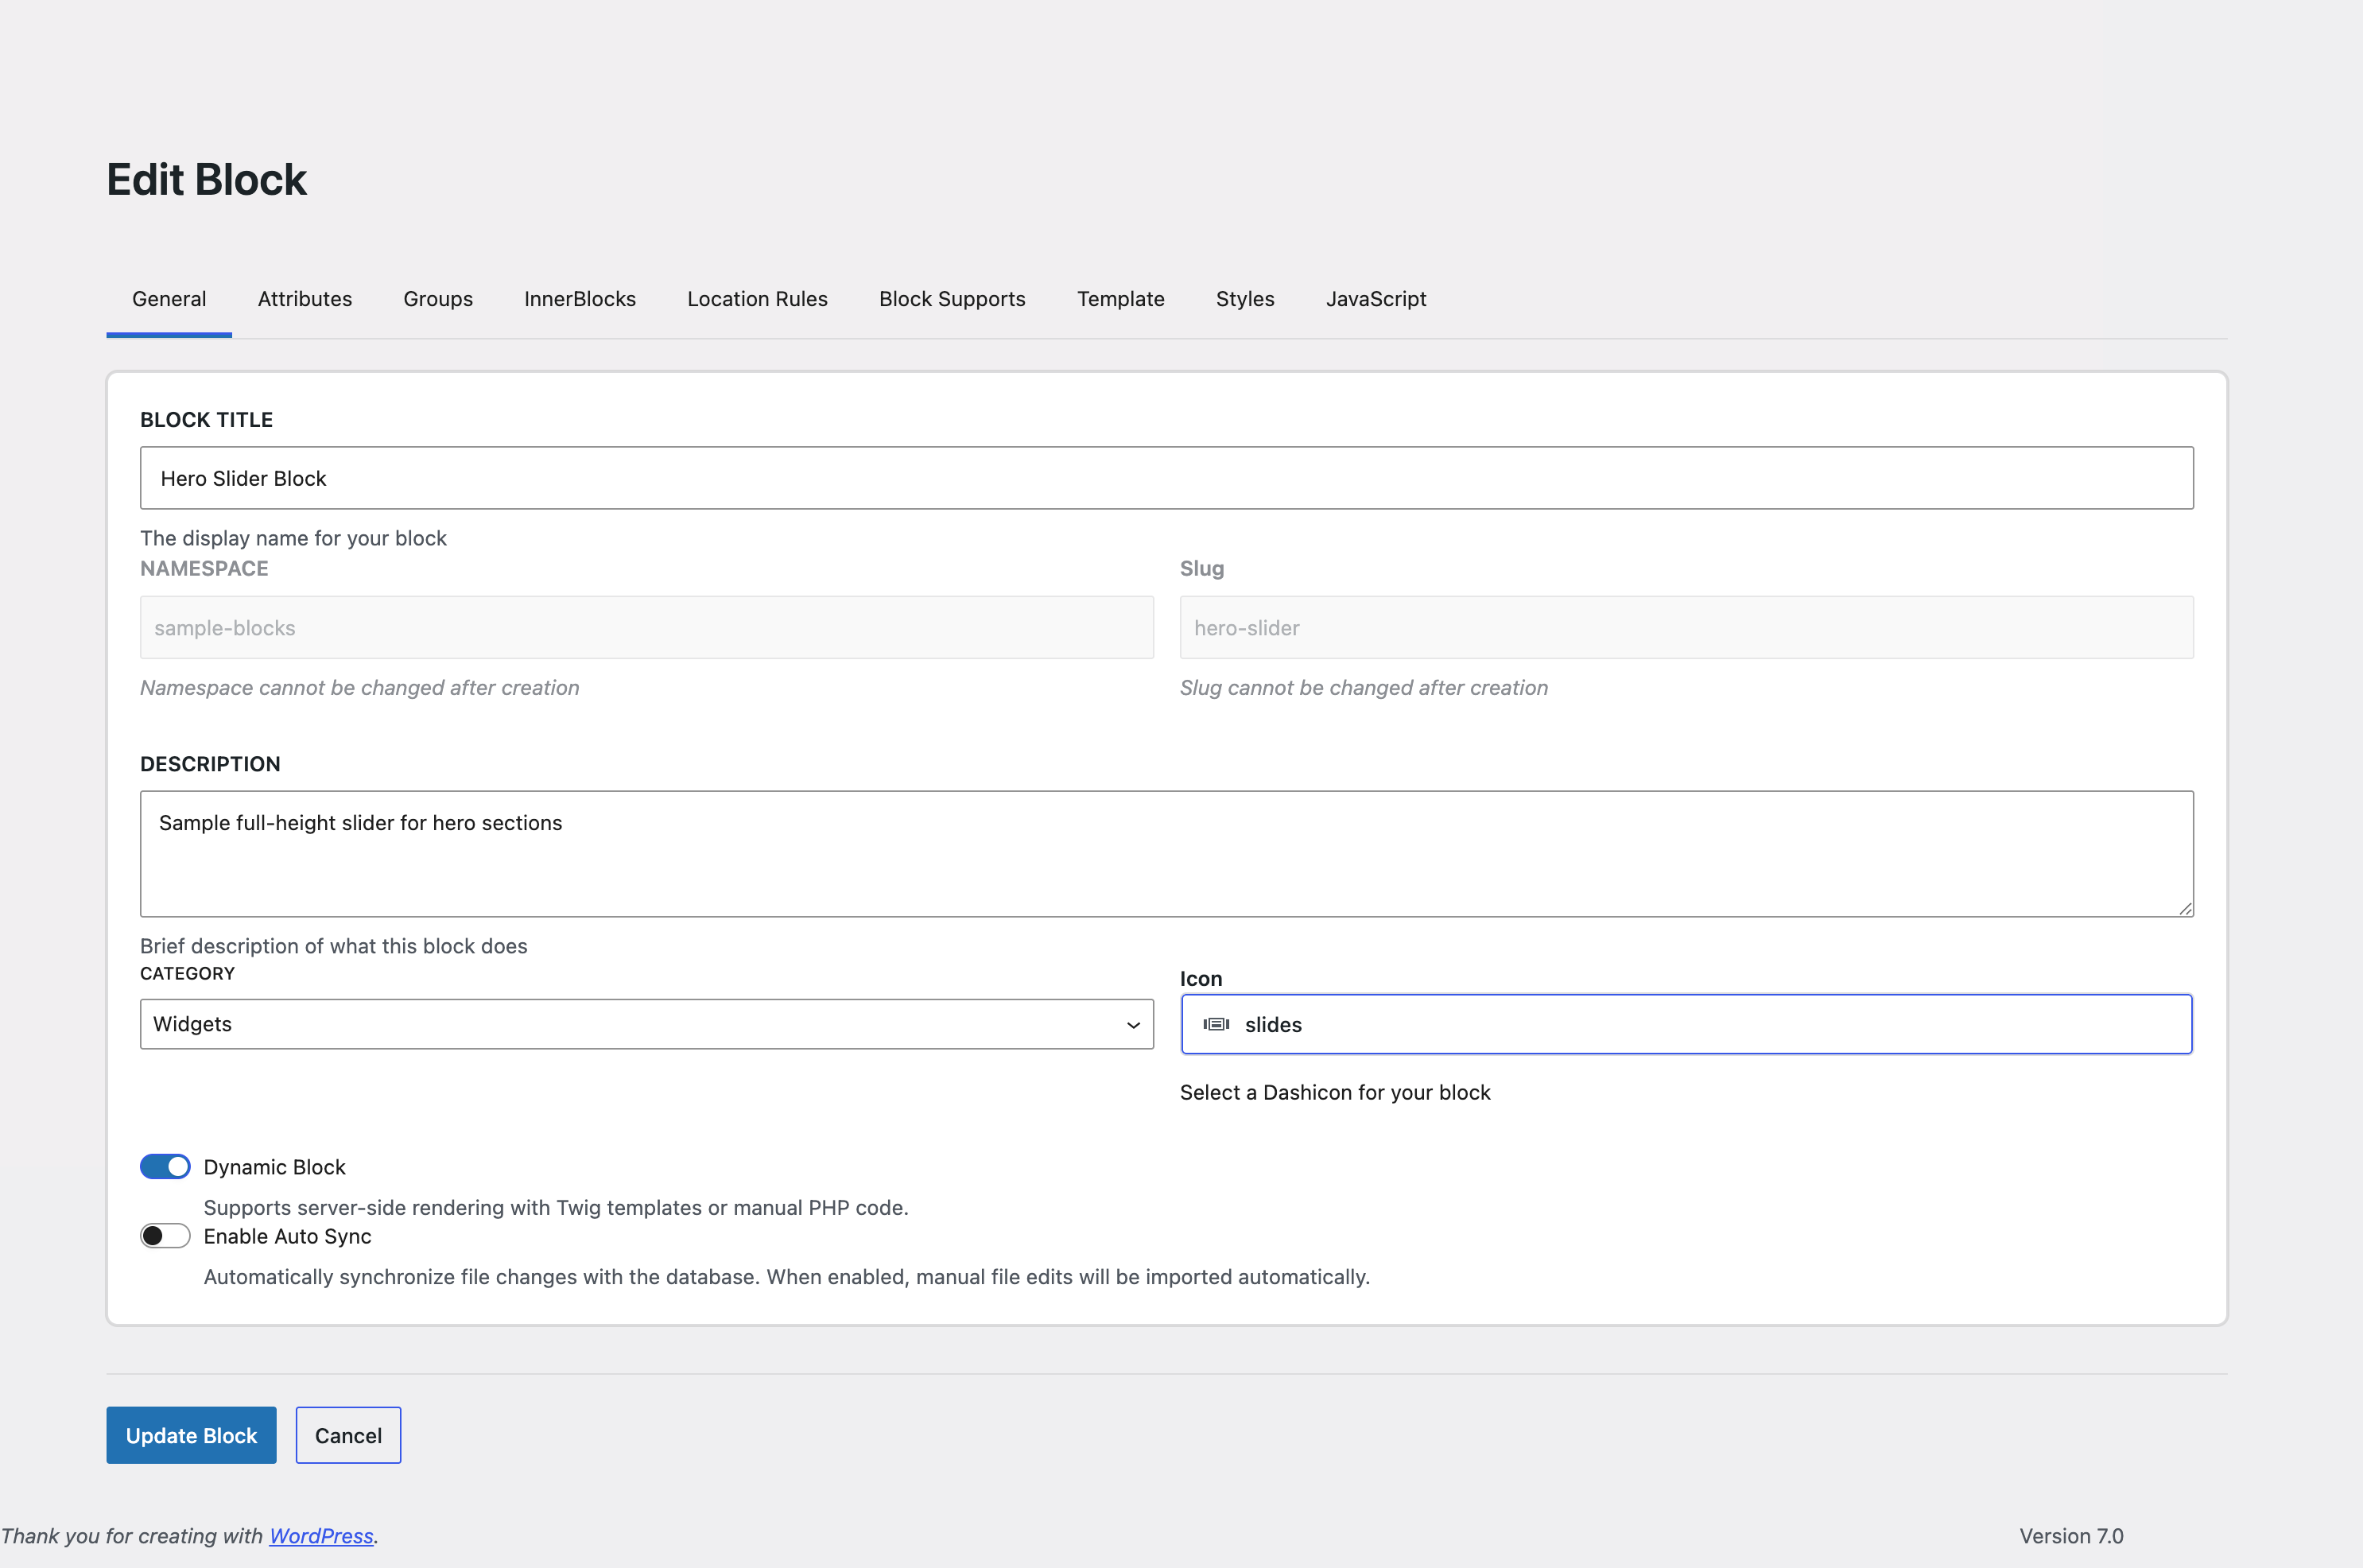
Task: Click 'Namespace cannot be changed after creation' note
Action: click(360, 688)
